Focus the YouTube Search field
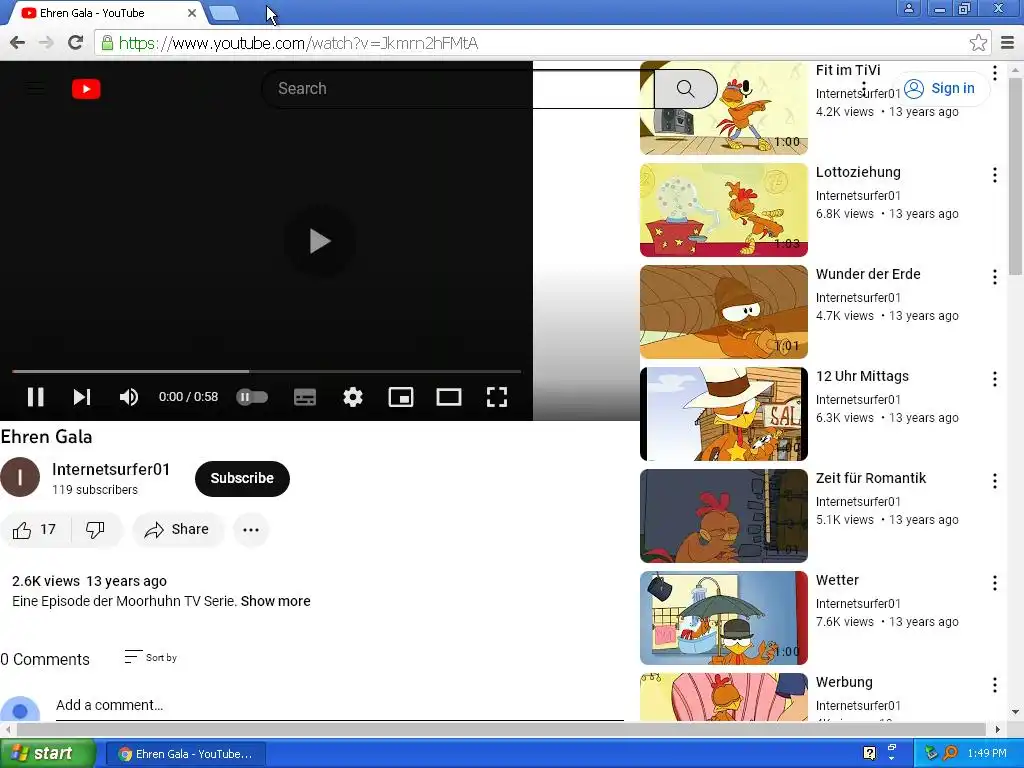The height and width of the screenshot is (768, 1024). click(457, 89)
